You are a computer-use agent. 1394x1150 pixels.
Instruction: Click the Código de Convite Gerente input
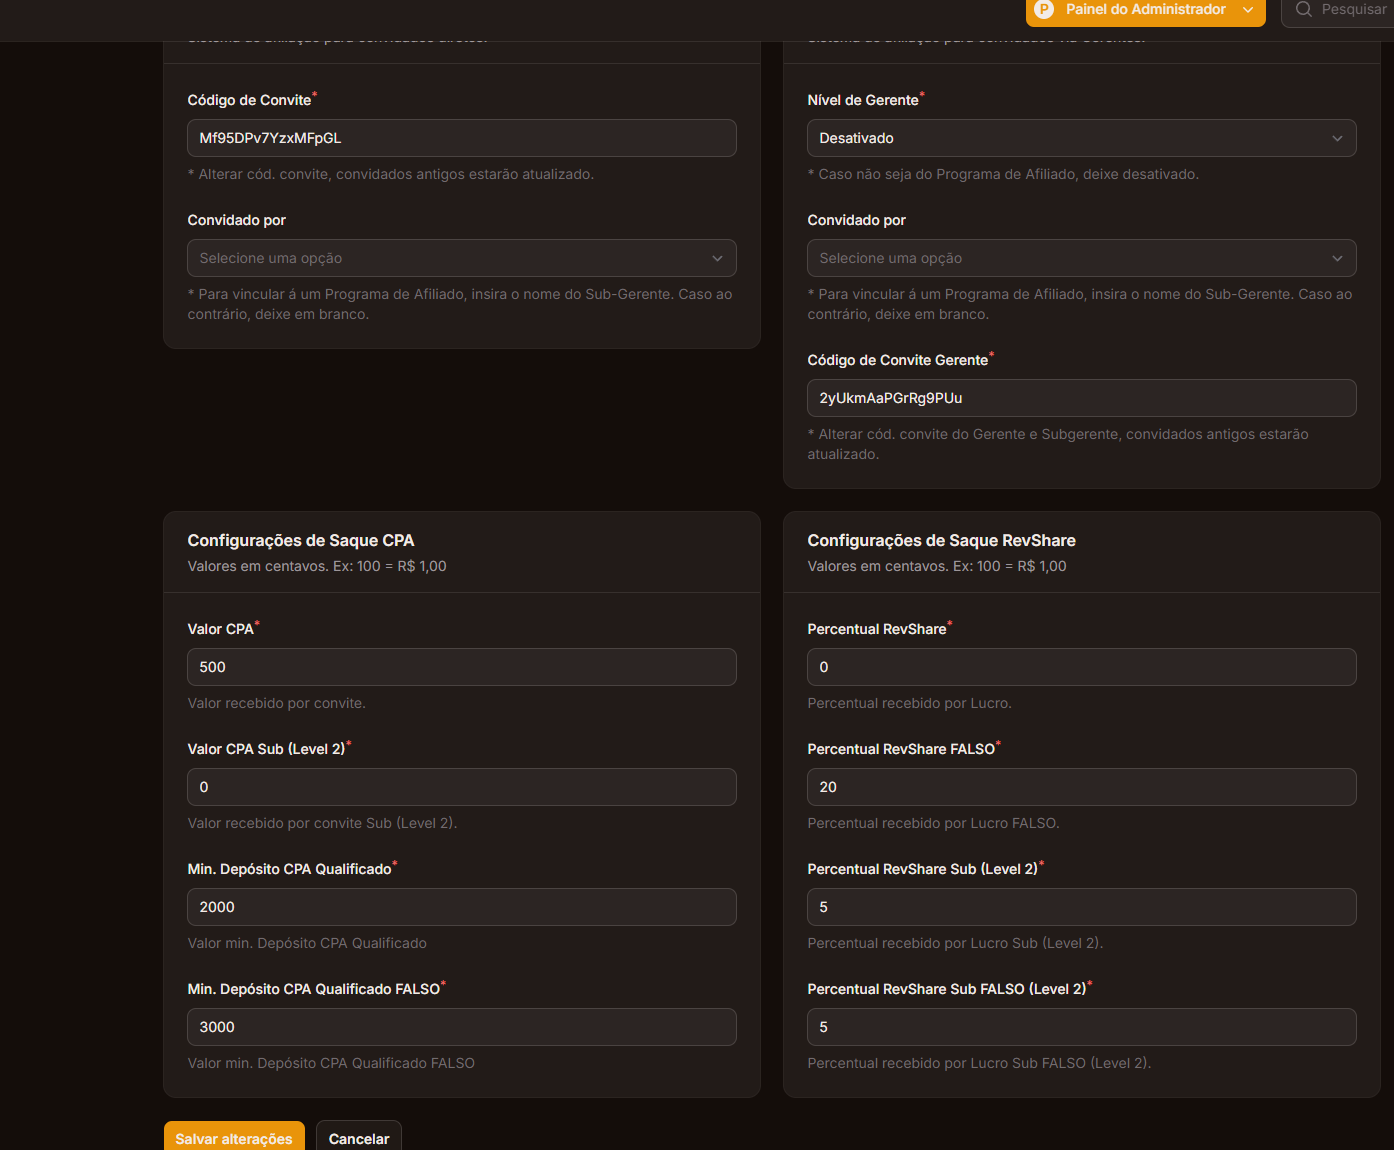click(1081, 398)
